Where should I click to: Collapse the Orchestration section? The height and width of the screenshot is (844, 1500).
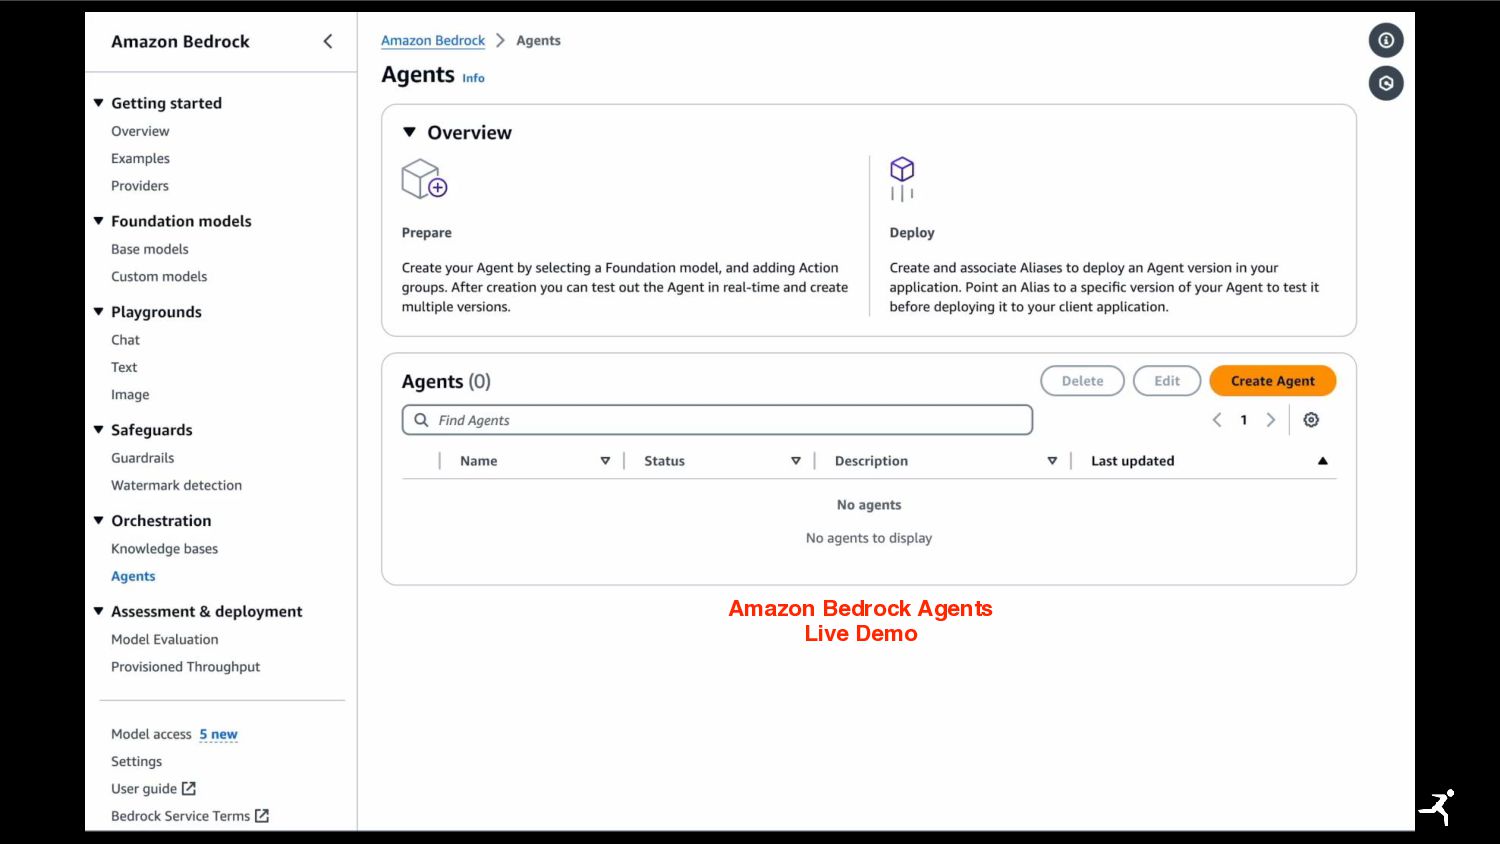(99, 520)
